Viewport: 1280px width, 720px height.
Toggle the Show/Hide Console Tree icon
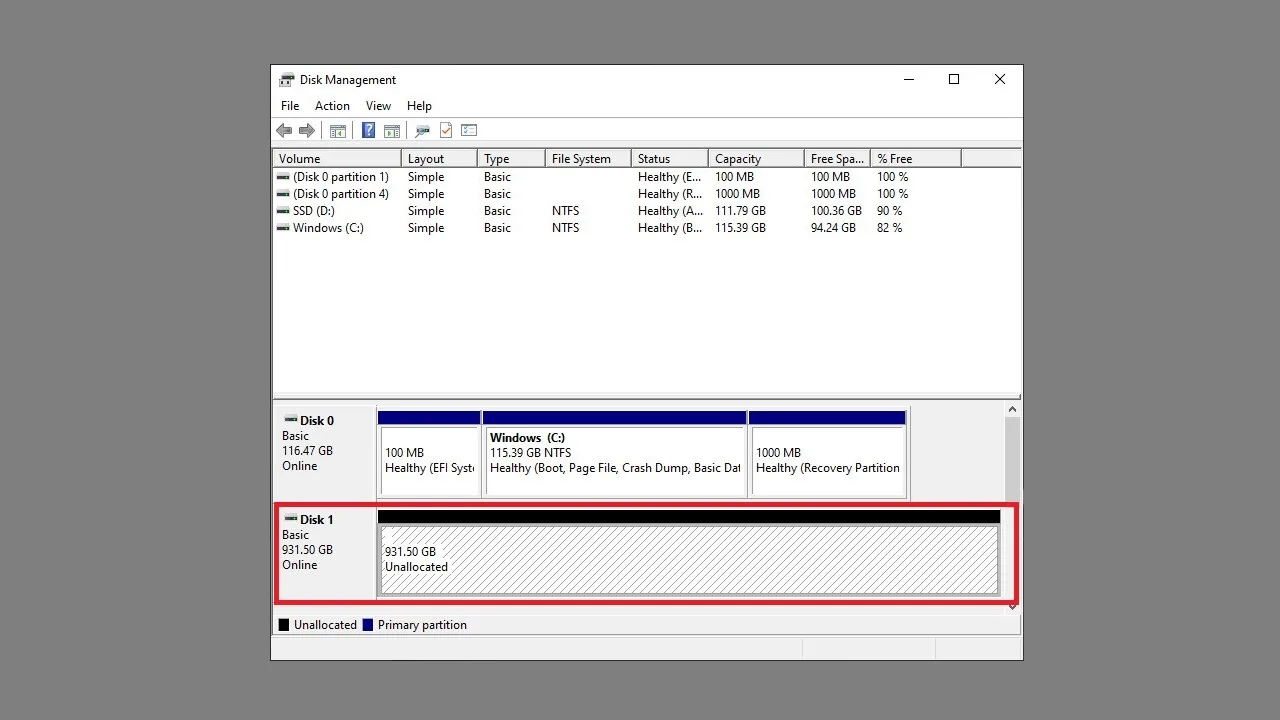point(338,131)
